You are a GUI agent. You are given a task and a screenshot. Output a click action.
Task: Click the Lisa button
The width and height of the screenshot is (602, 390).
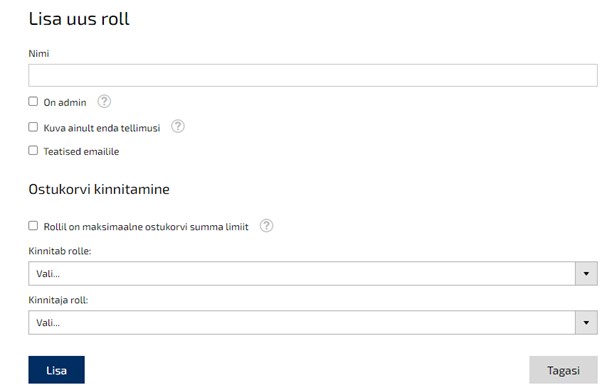click(56, 370)
